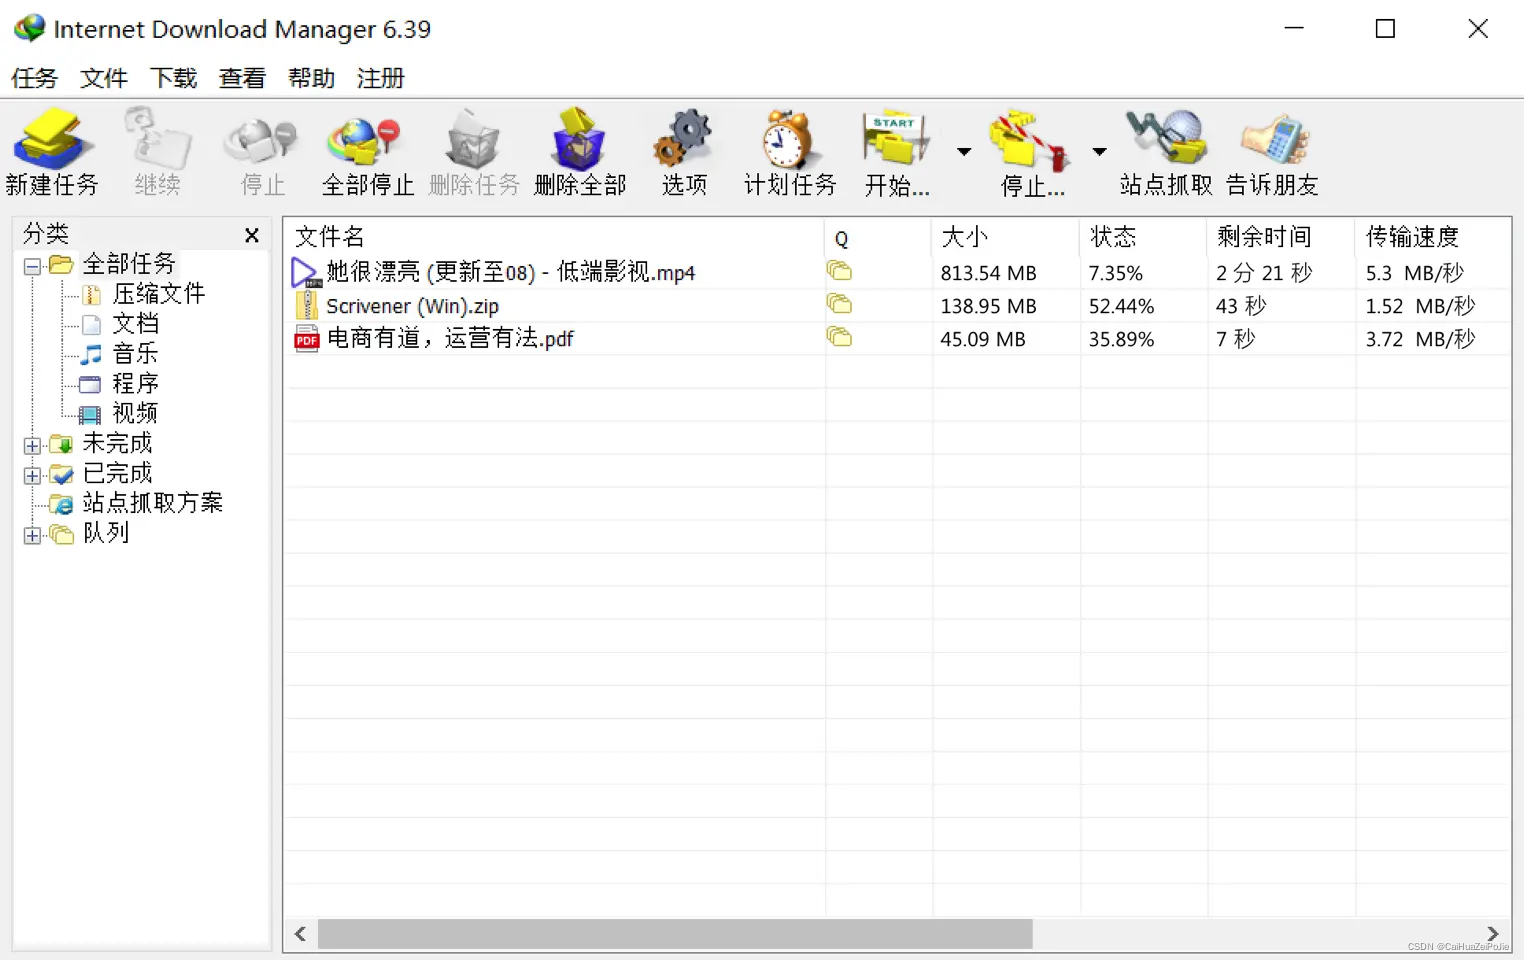
Task: Select the 视频 category
Action: pos(135,414)
